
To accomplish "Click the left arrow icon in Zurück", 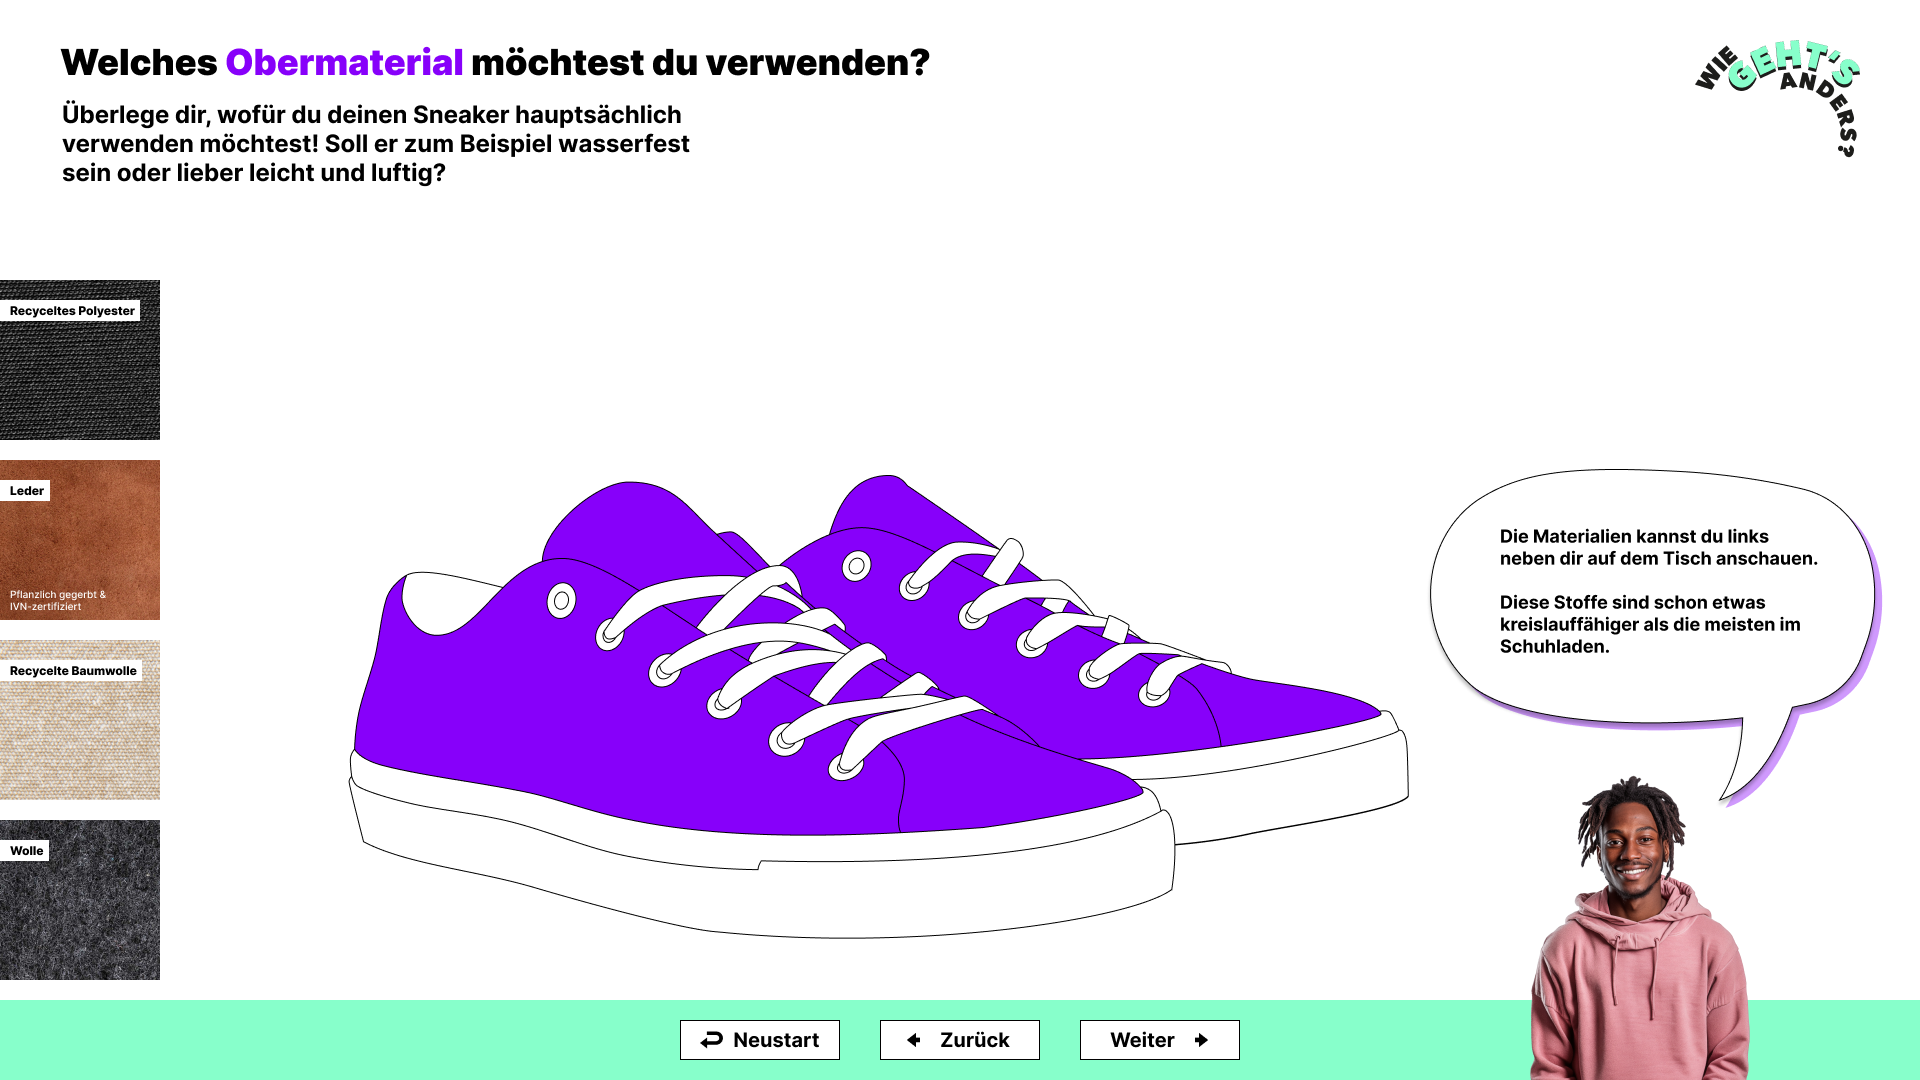I will tap(914, 1040).
